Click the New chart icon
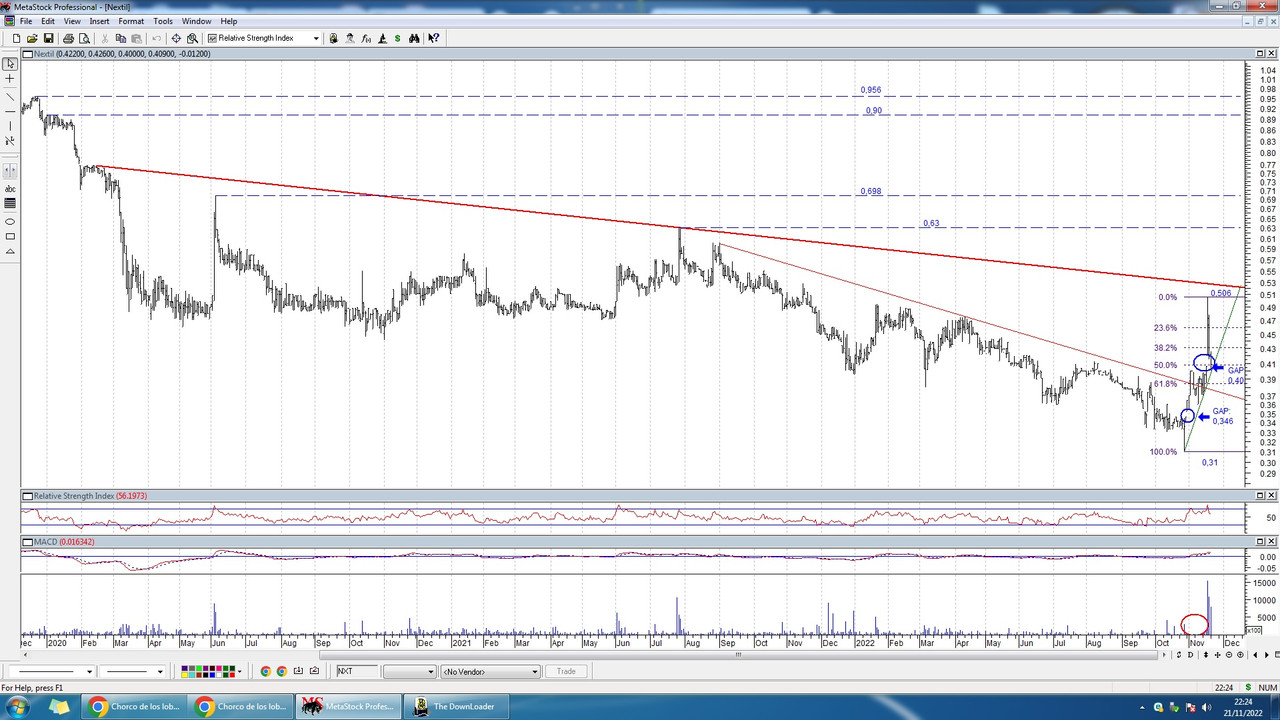The image size is (1280, 720). click(16, 38)
